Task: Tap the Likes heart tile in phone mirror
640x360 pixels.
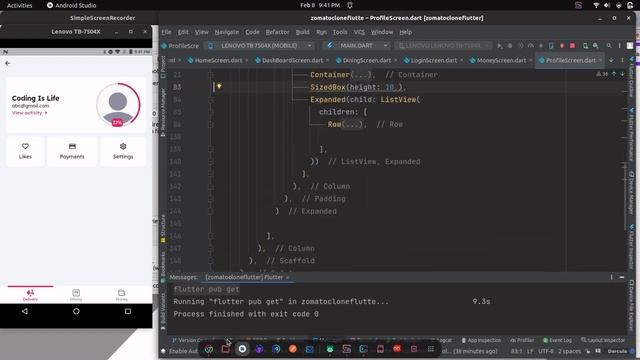Action: point(25,151)
